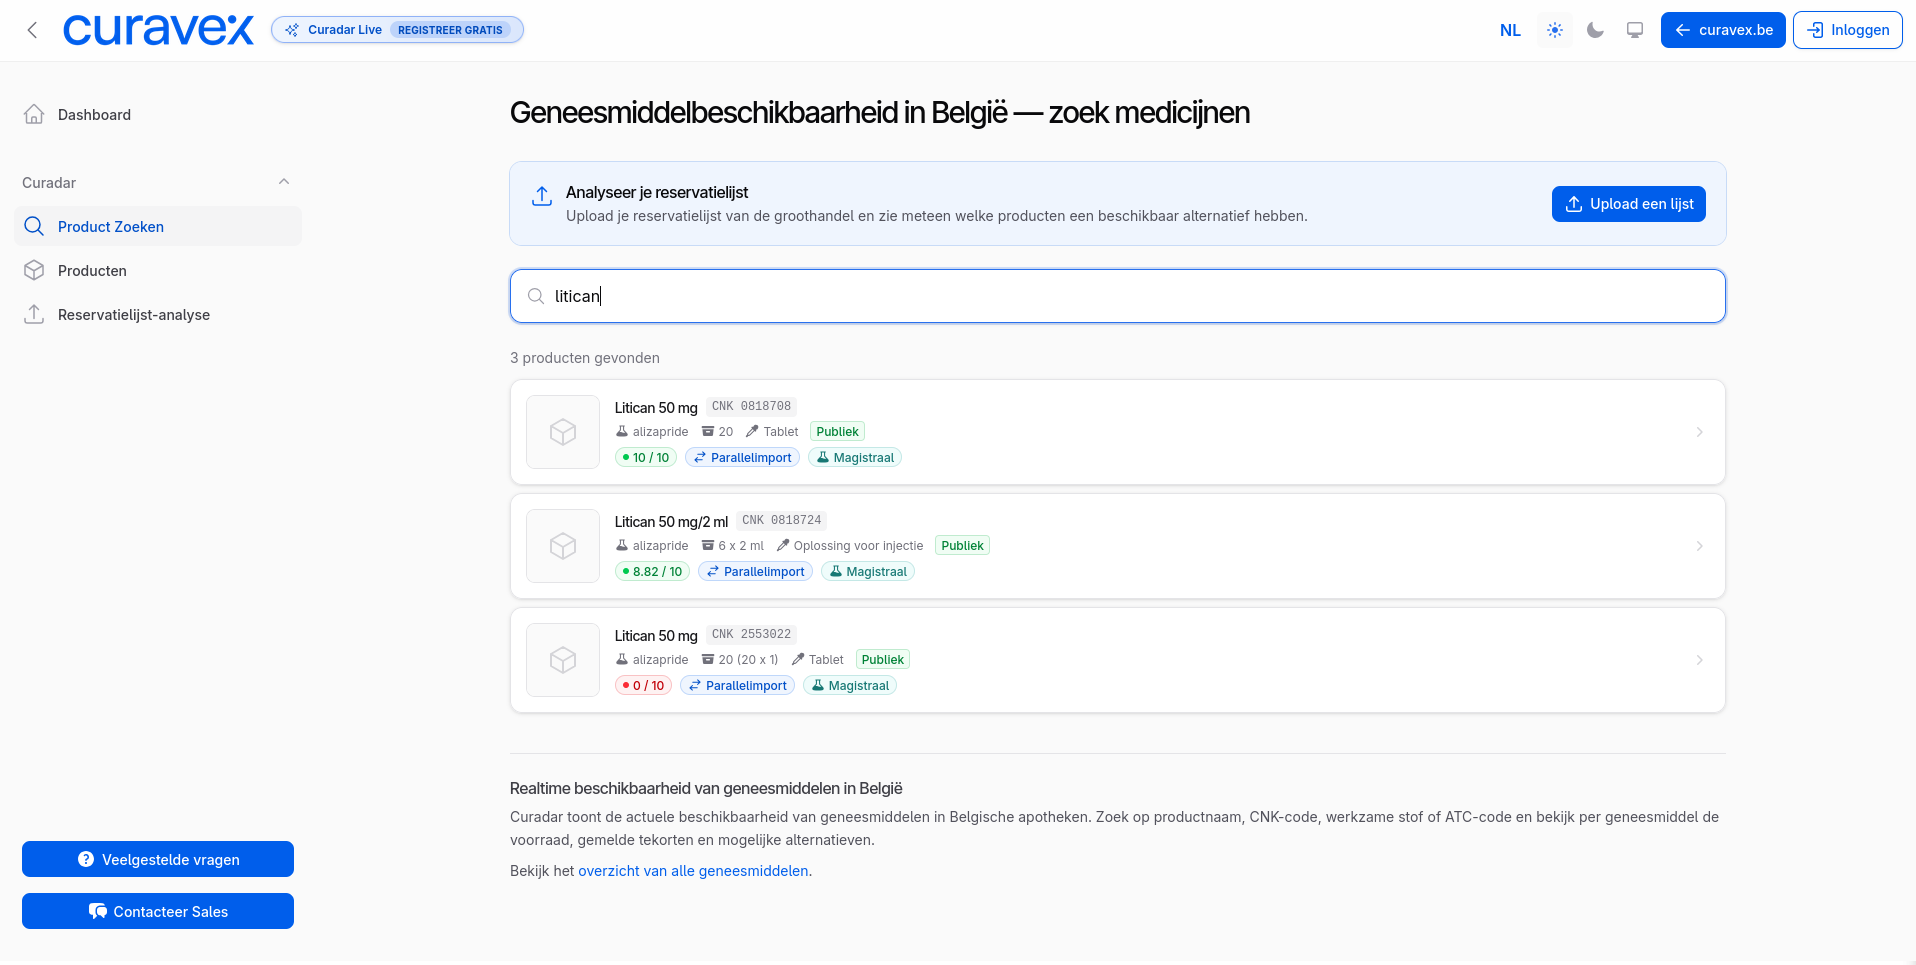Click Parallelimport badge for CNK 0818724
1916x965 pixels.
[756, 572]
